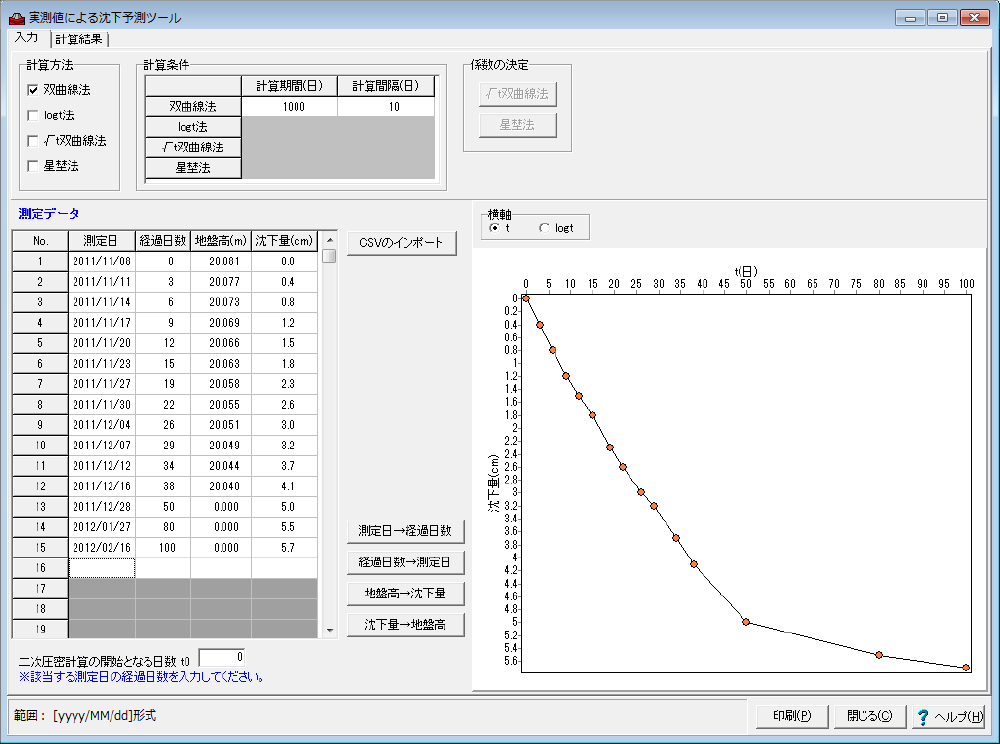Viewport: 1000px width, 744px height.
Task: Click the 計算期間 cell value 1000
Action: point(290,106)
